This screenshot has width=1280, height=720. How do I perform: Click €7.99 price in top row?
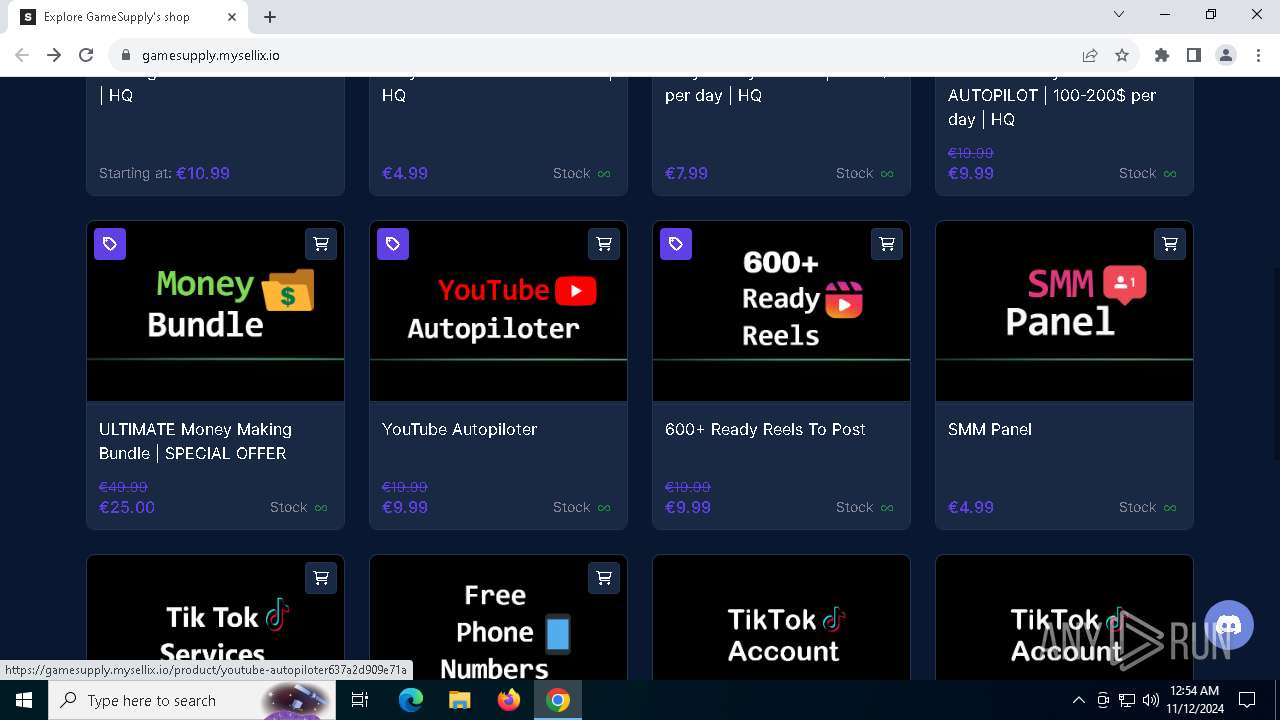tap(686, 173)
